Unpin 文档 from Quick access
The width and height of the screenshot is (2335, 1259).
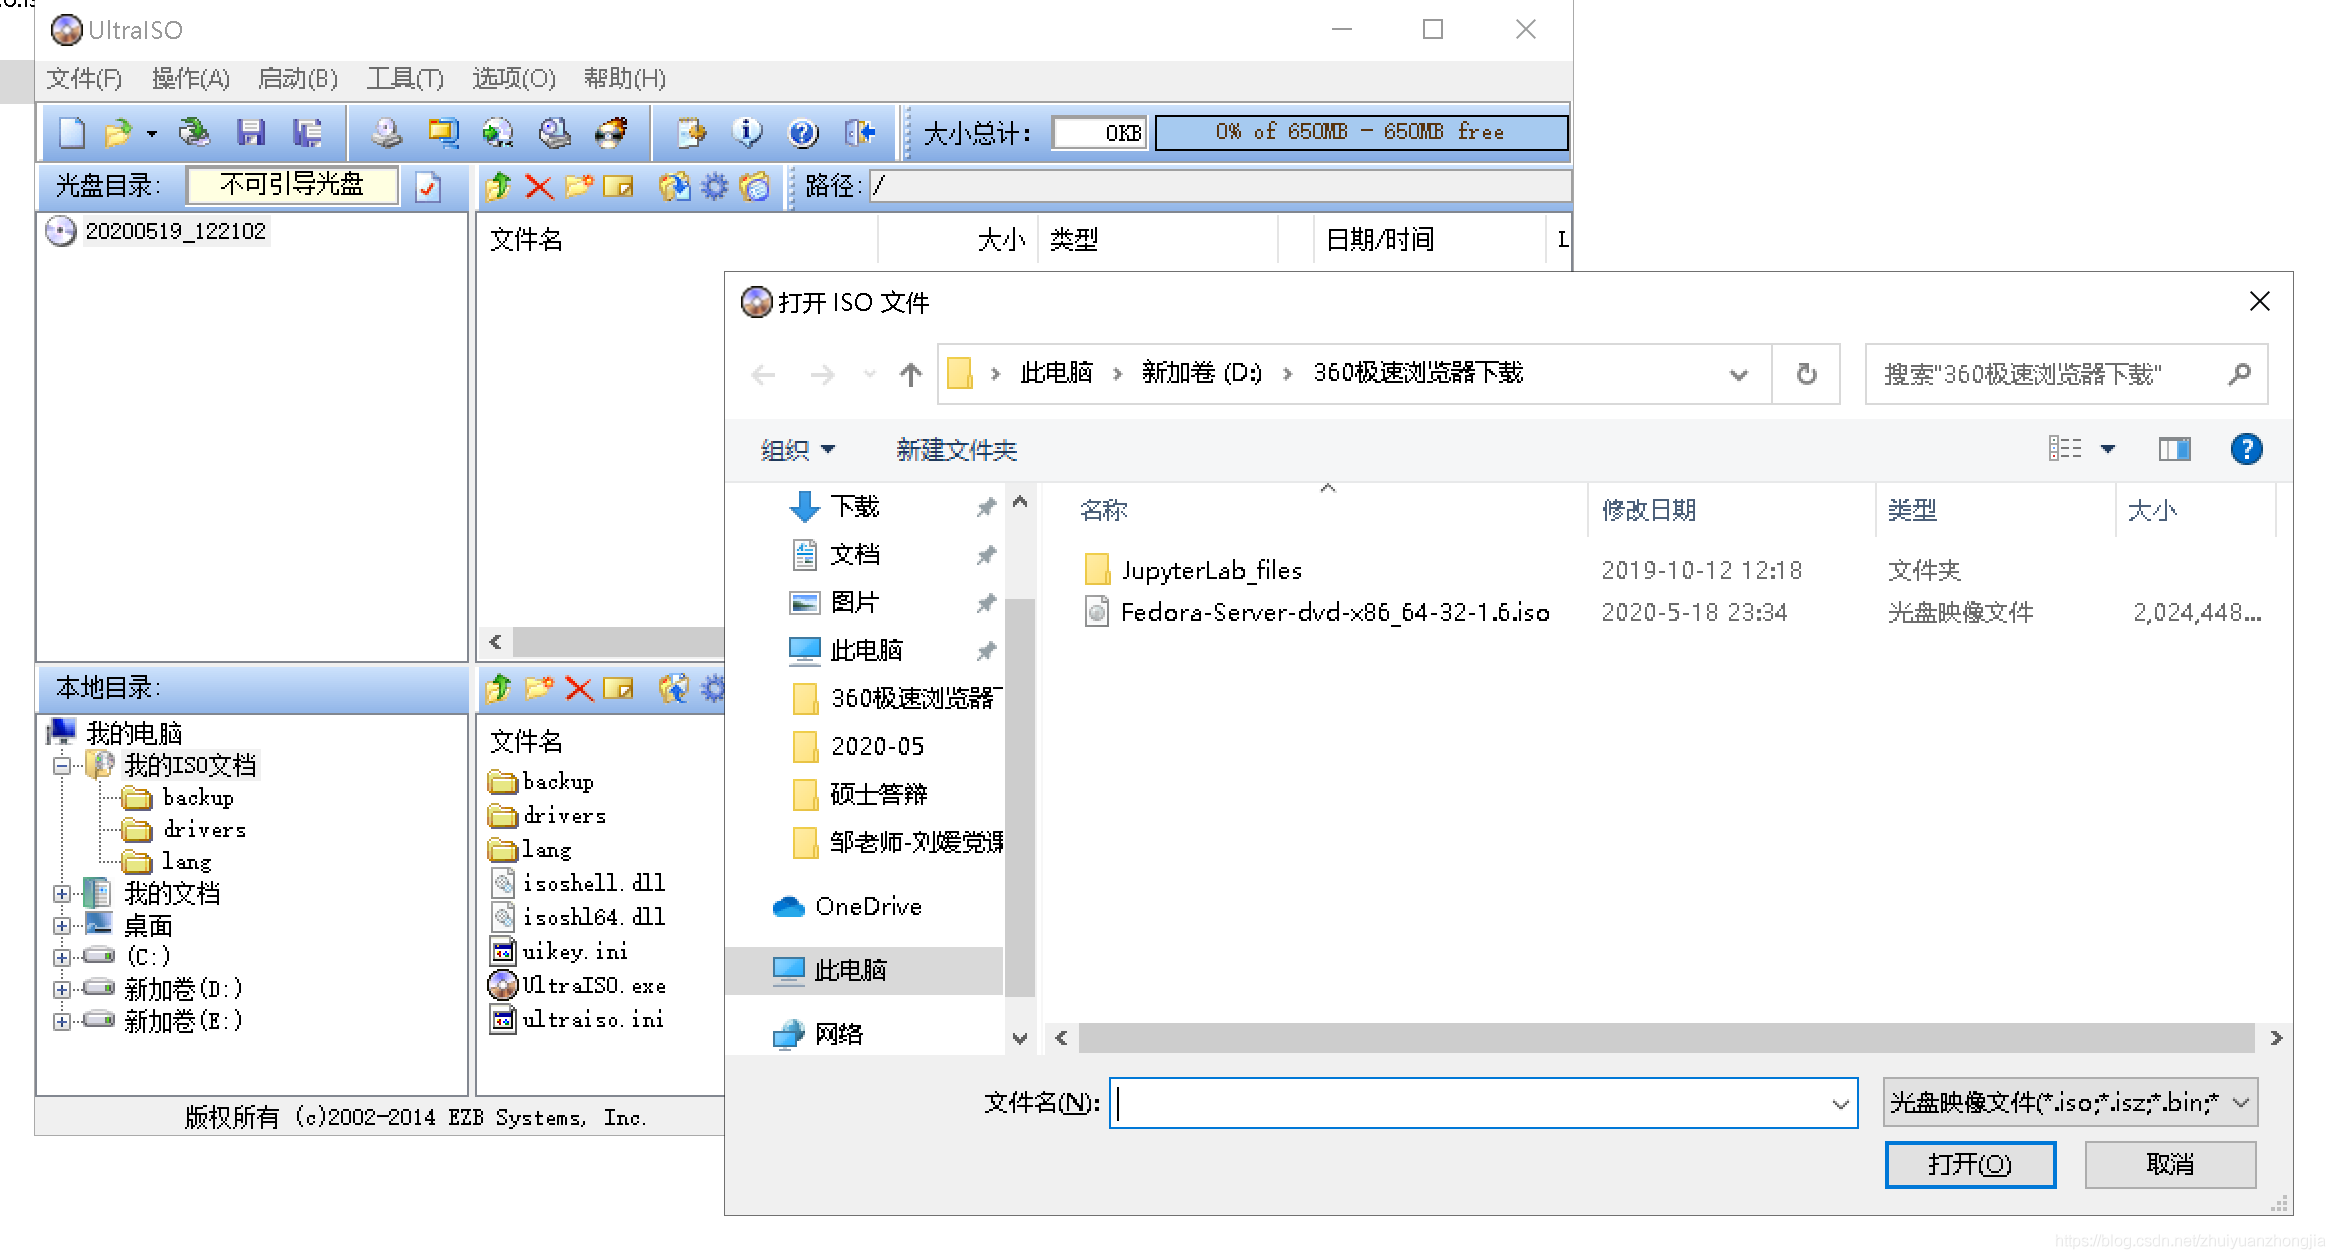point(986,555)
